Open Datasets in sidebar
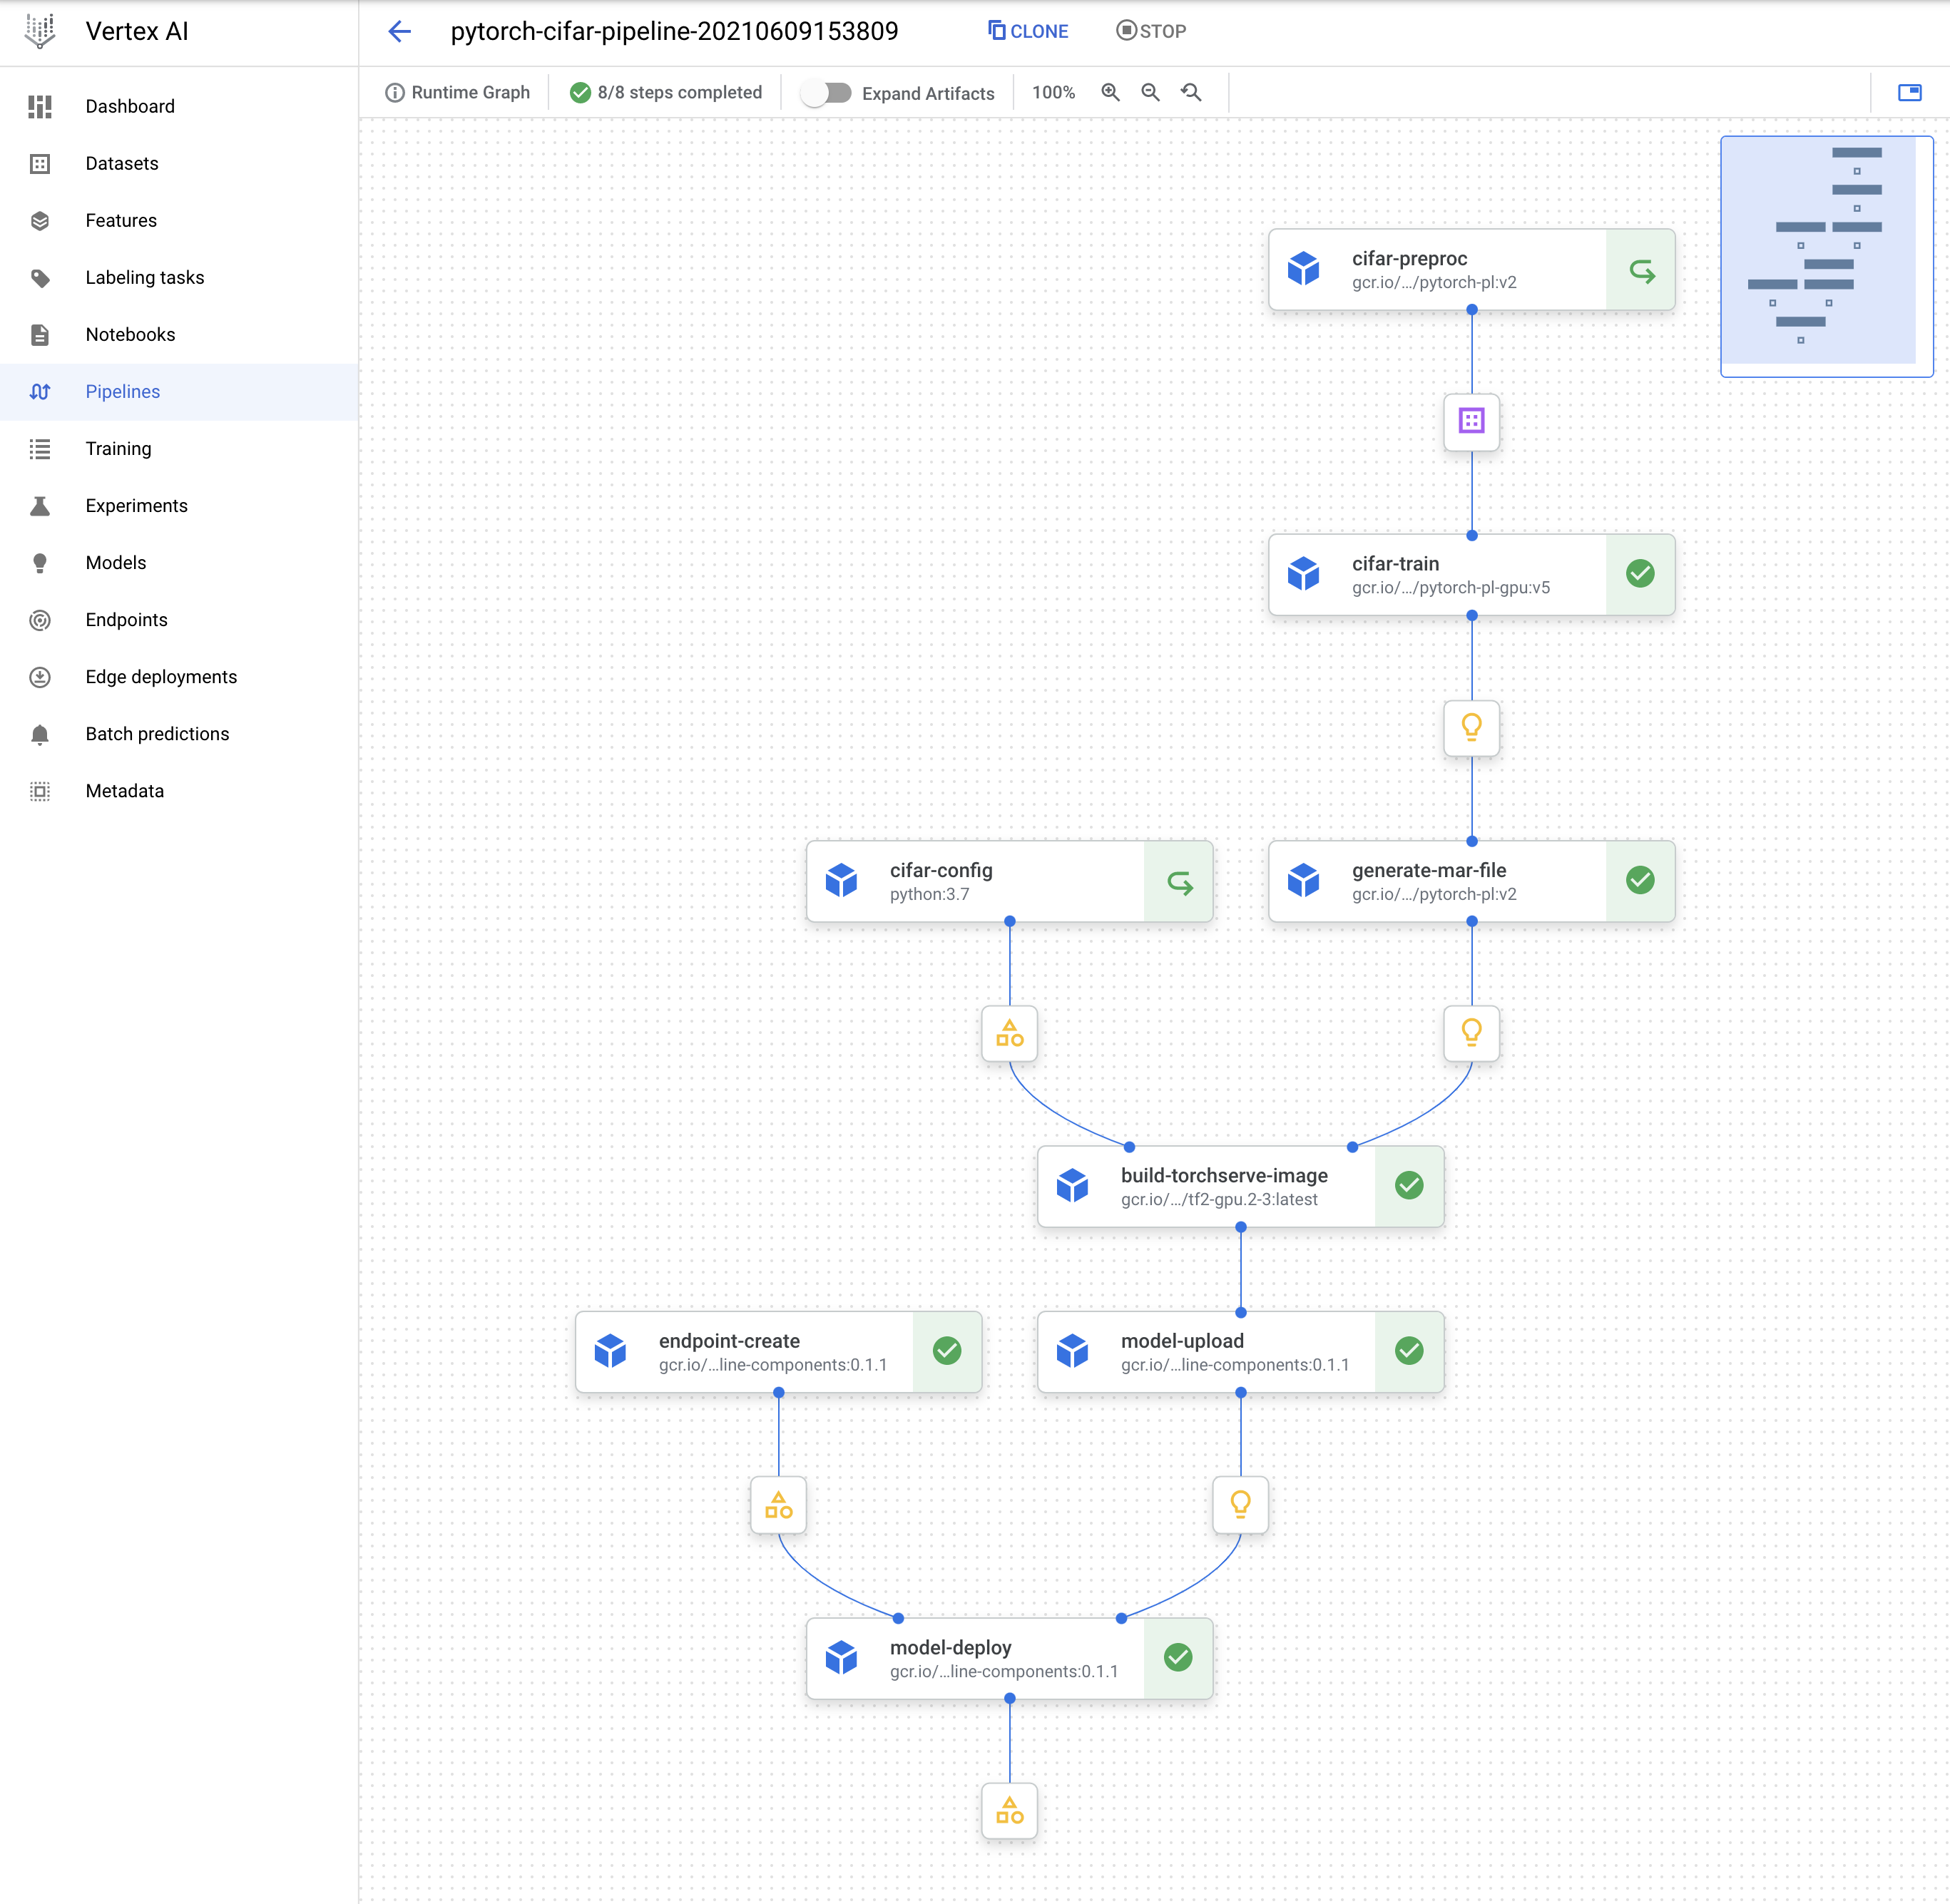 [179, 163]
